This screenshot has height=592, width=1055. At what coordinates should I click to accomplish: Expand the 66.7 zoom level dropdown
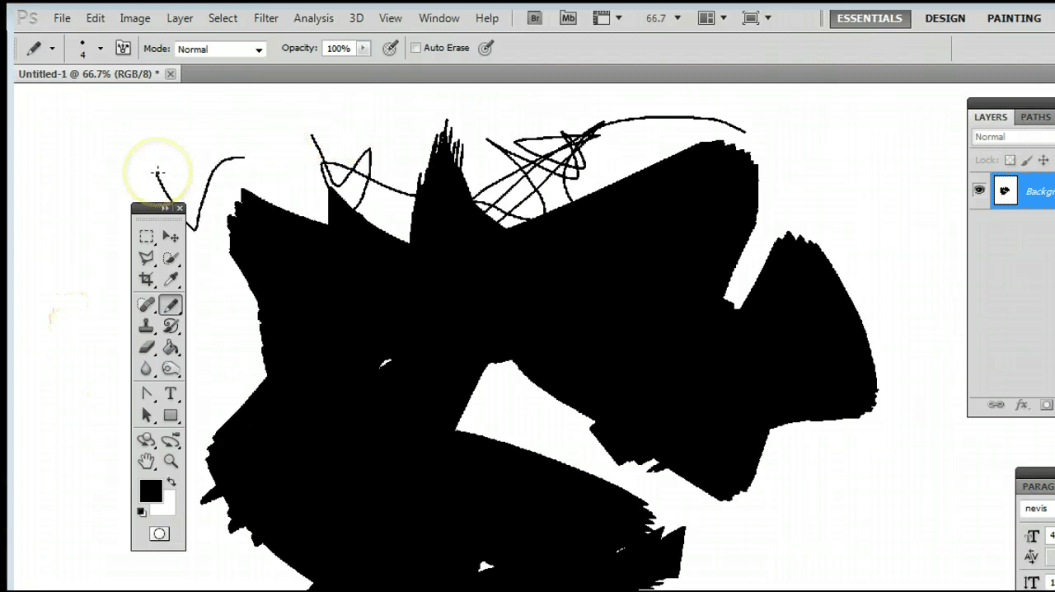678,18
